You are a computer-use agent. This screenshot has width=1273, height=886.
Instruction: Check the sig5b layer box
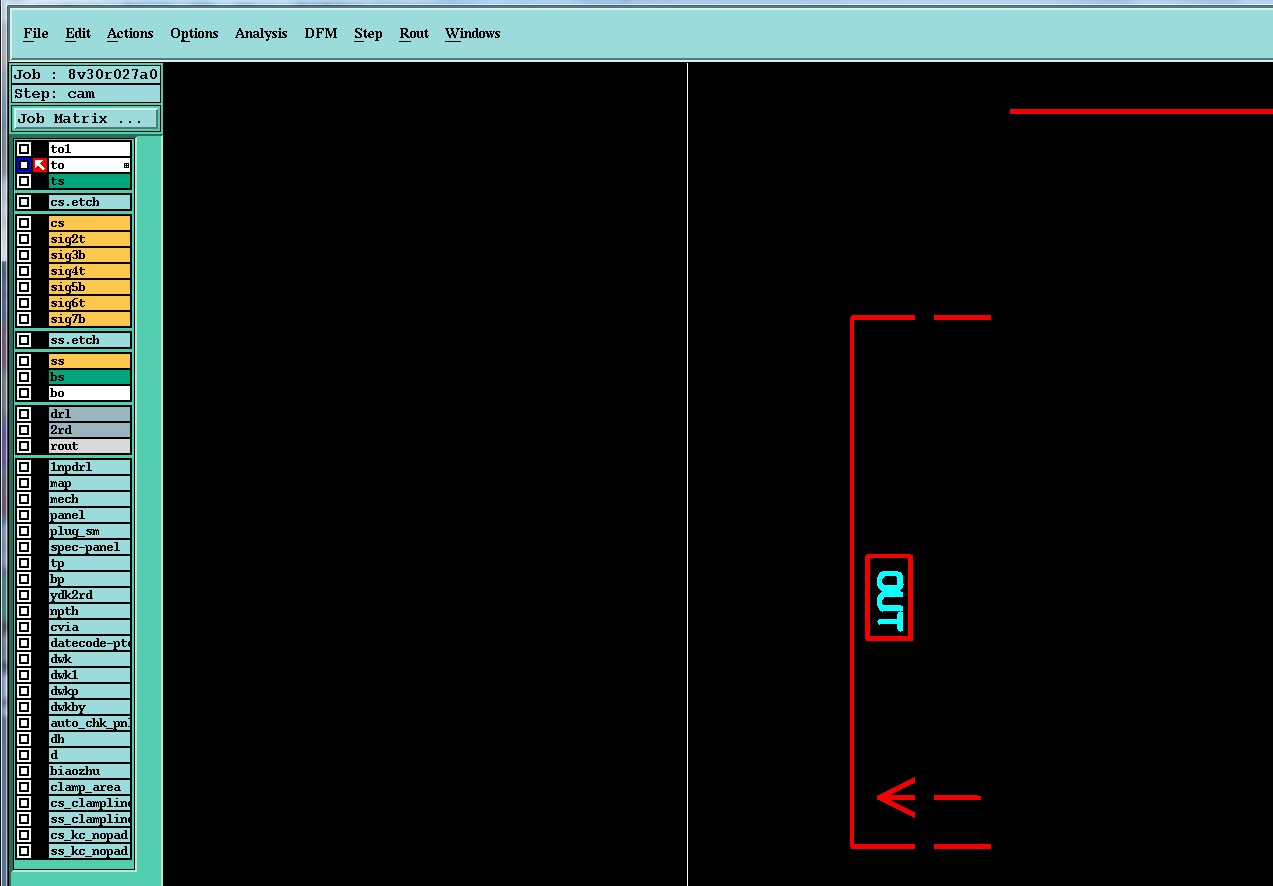24,287
